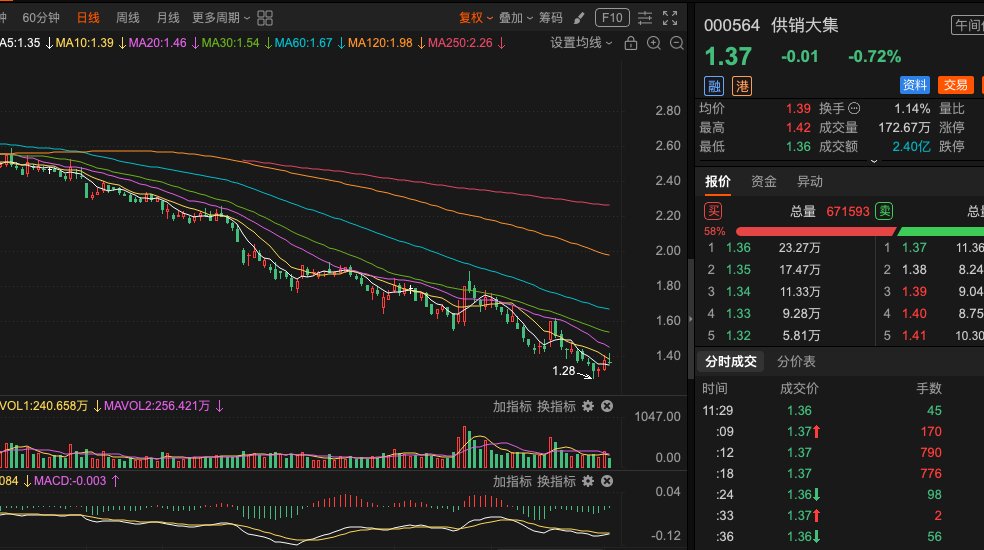The image size is (984, 550).
Task: Lock the chart with padlock icon
Action: pos(631,43)
